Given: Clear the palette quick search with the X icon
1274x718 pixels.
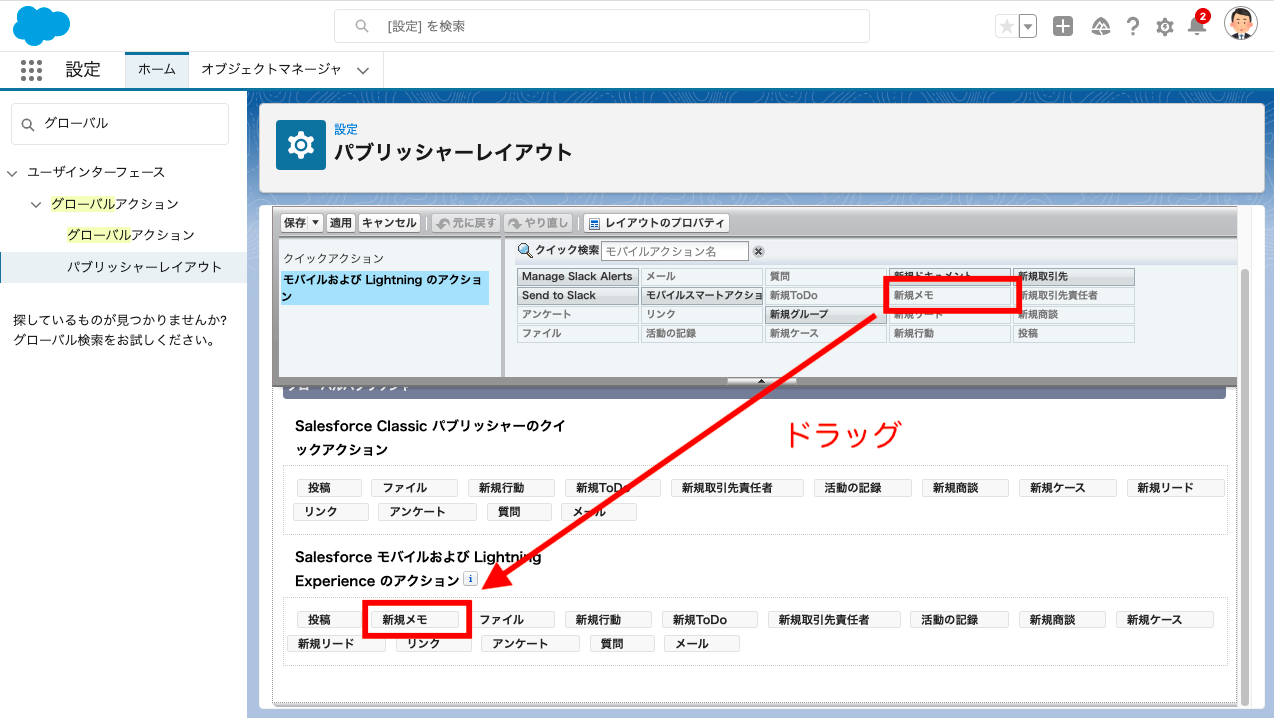Looking at the screenshot, I should pos(758,251).
